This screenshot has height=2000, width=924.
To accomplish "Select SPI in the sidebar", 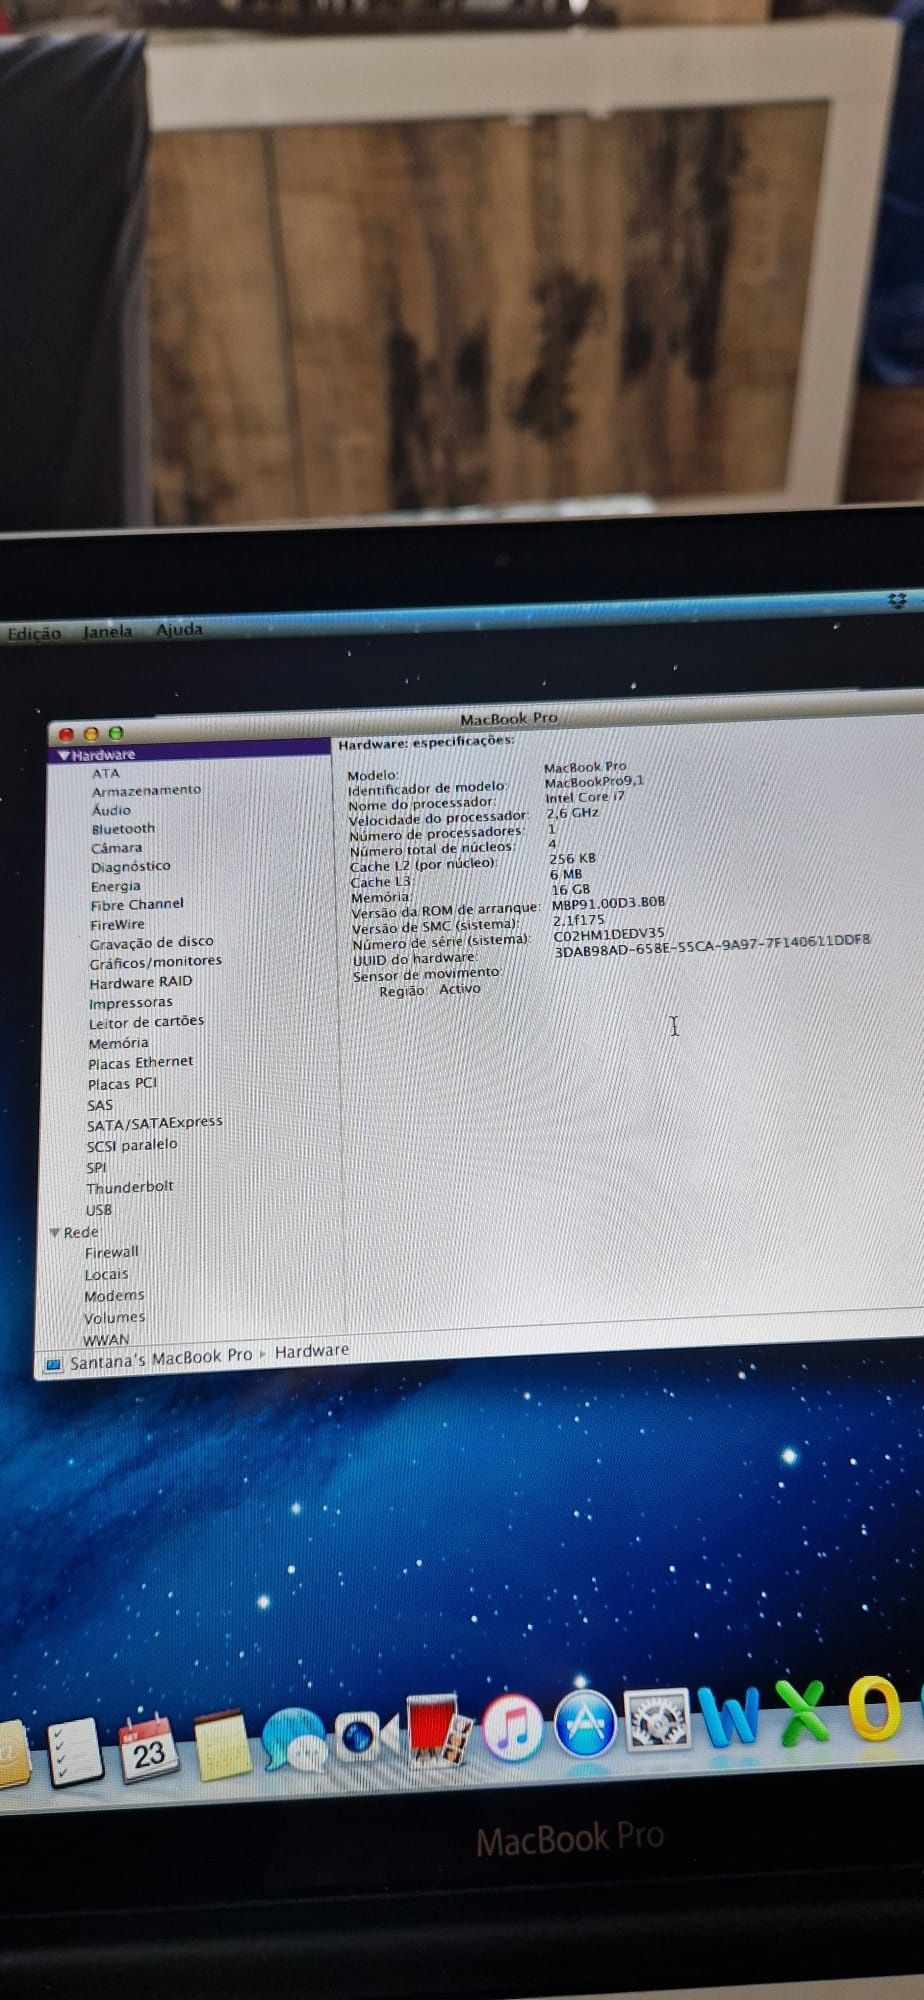I will click(96, 1168).
